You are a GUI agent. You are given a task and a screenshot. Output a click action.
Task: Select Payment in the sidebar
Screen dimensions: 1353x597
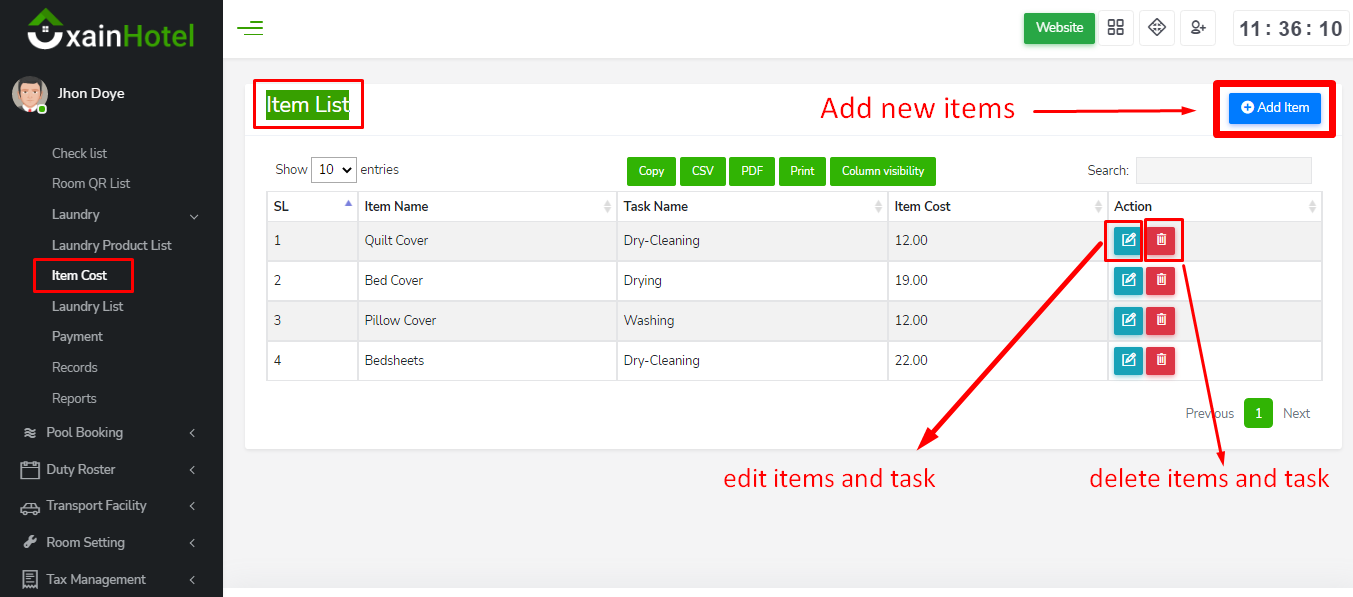(77, 337)
